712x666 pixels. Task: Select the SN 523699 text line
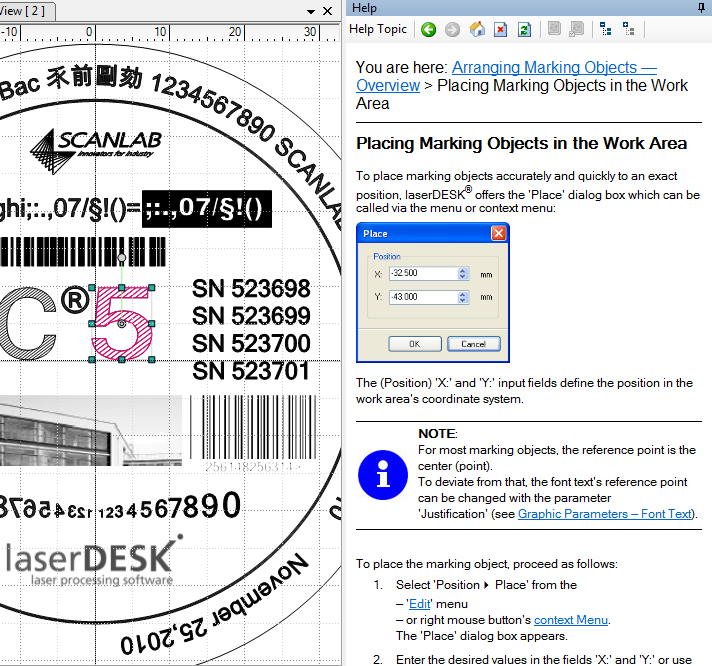pos(251,316)
